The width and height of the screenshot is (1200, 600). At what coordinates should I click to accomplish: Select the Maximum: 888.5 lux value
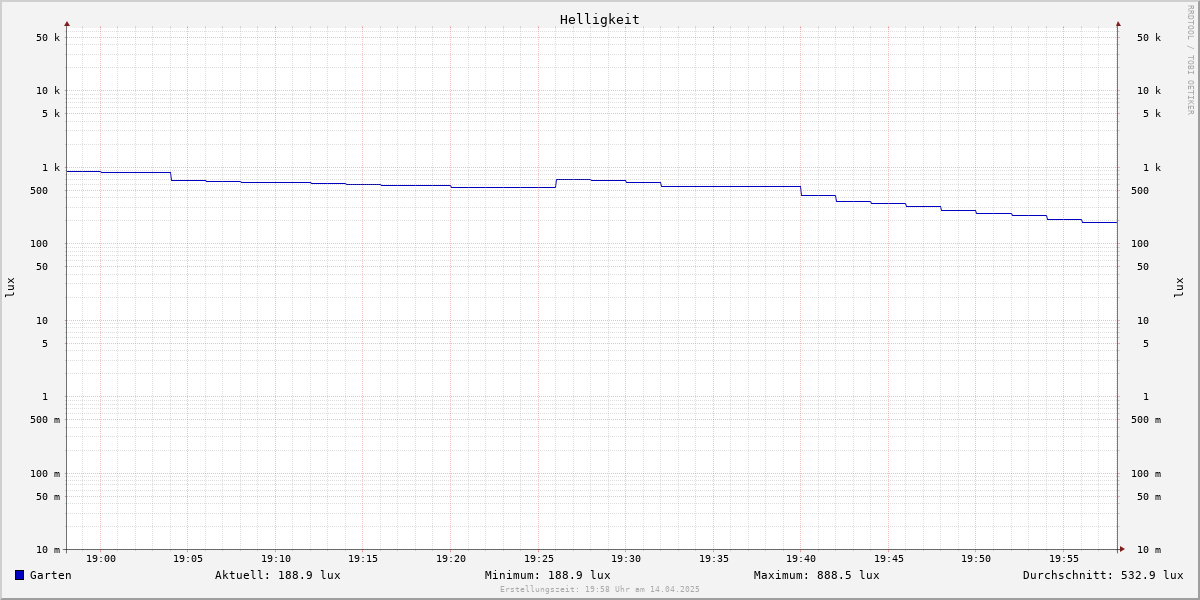[x=817, y=575]
